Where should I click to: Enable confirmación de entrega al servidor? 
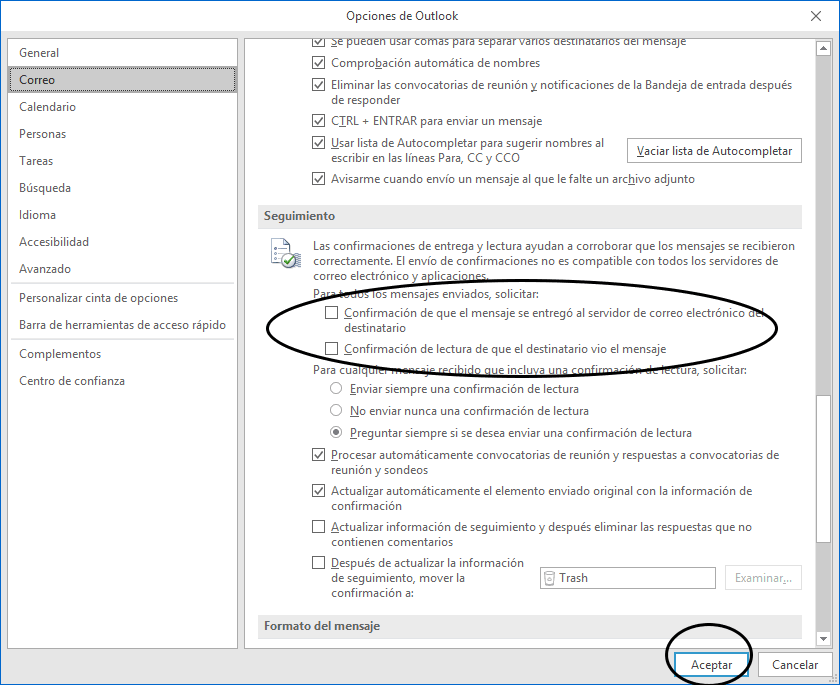click(x=332, y=312)
